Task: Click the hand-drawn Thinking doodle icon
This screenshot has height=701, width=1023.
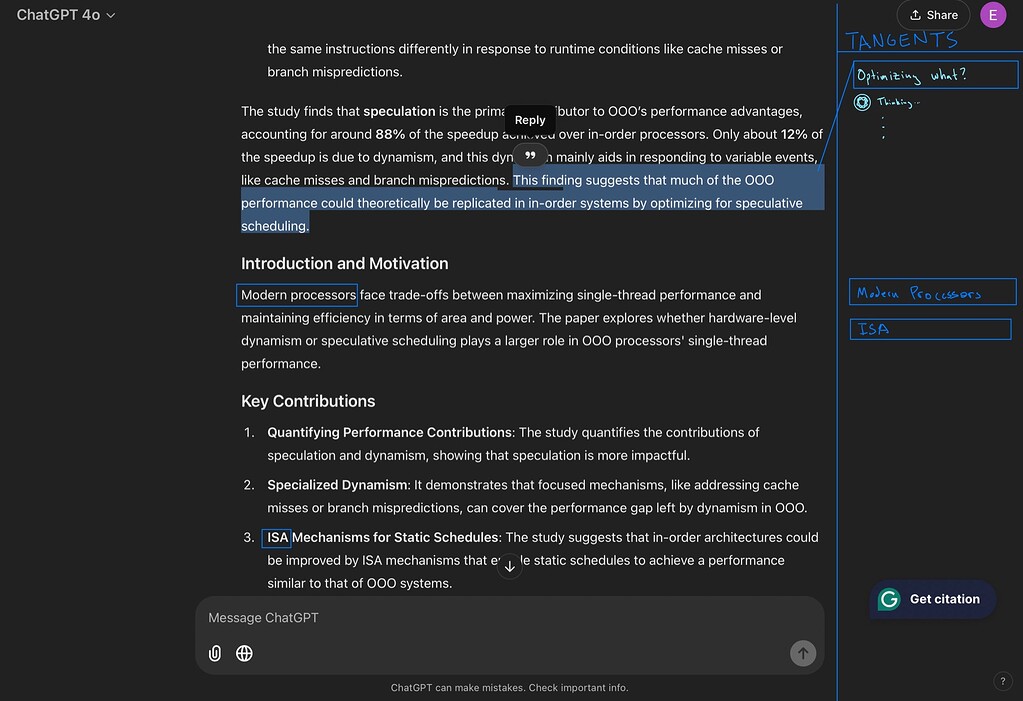Action: (x=862, y=101)
